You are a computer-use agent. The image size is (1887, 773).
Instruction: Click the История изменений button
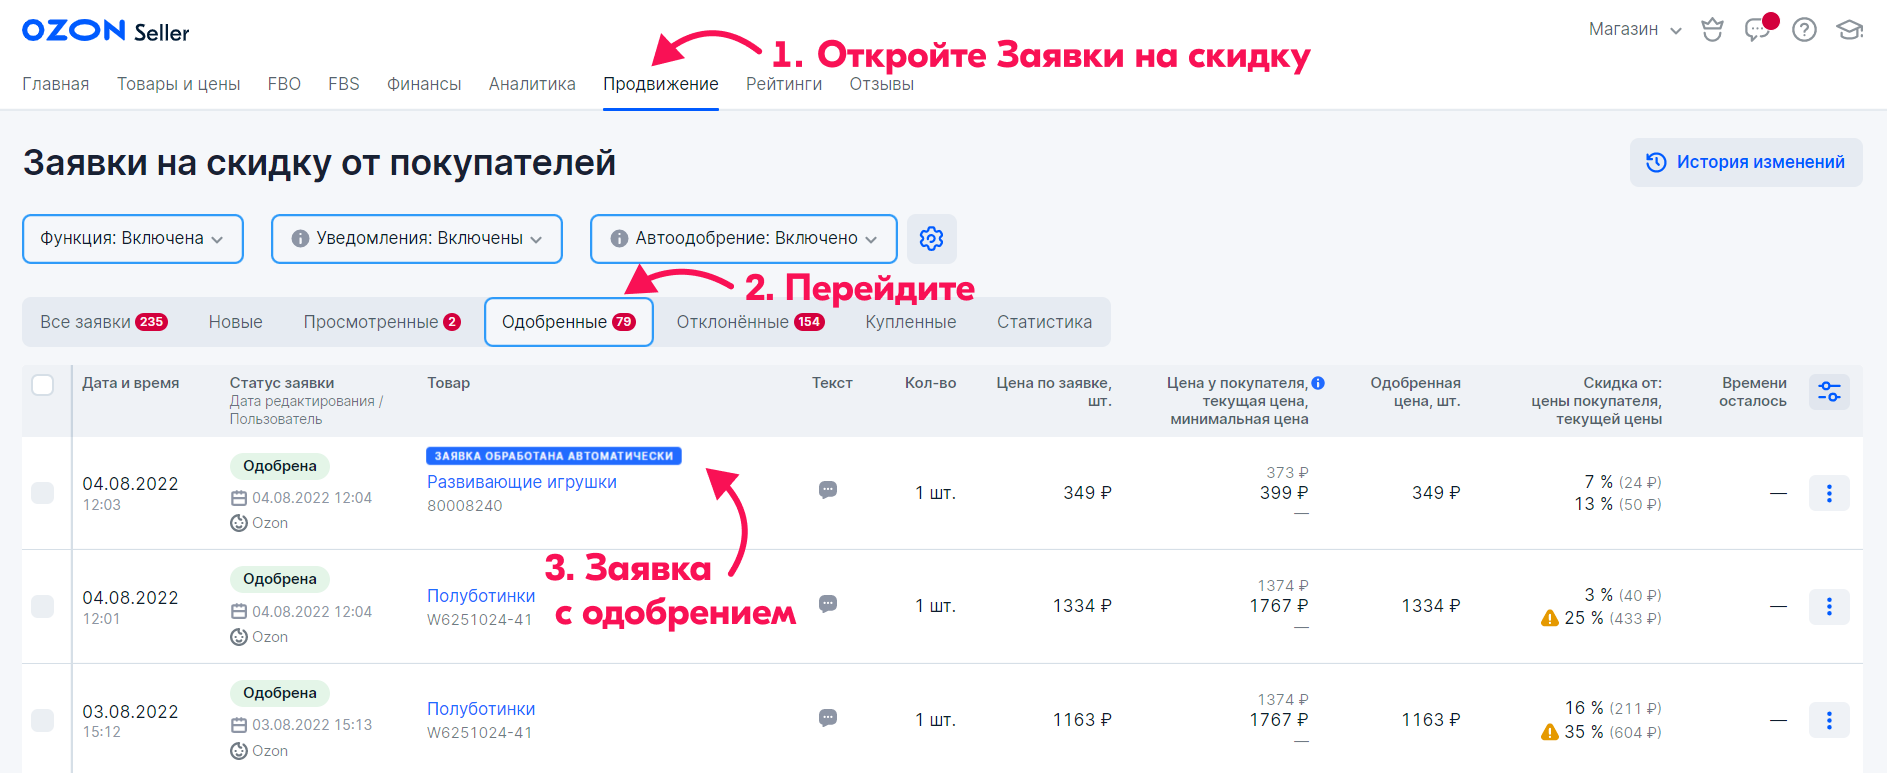[x=1745, y=162]
